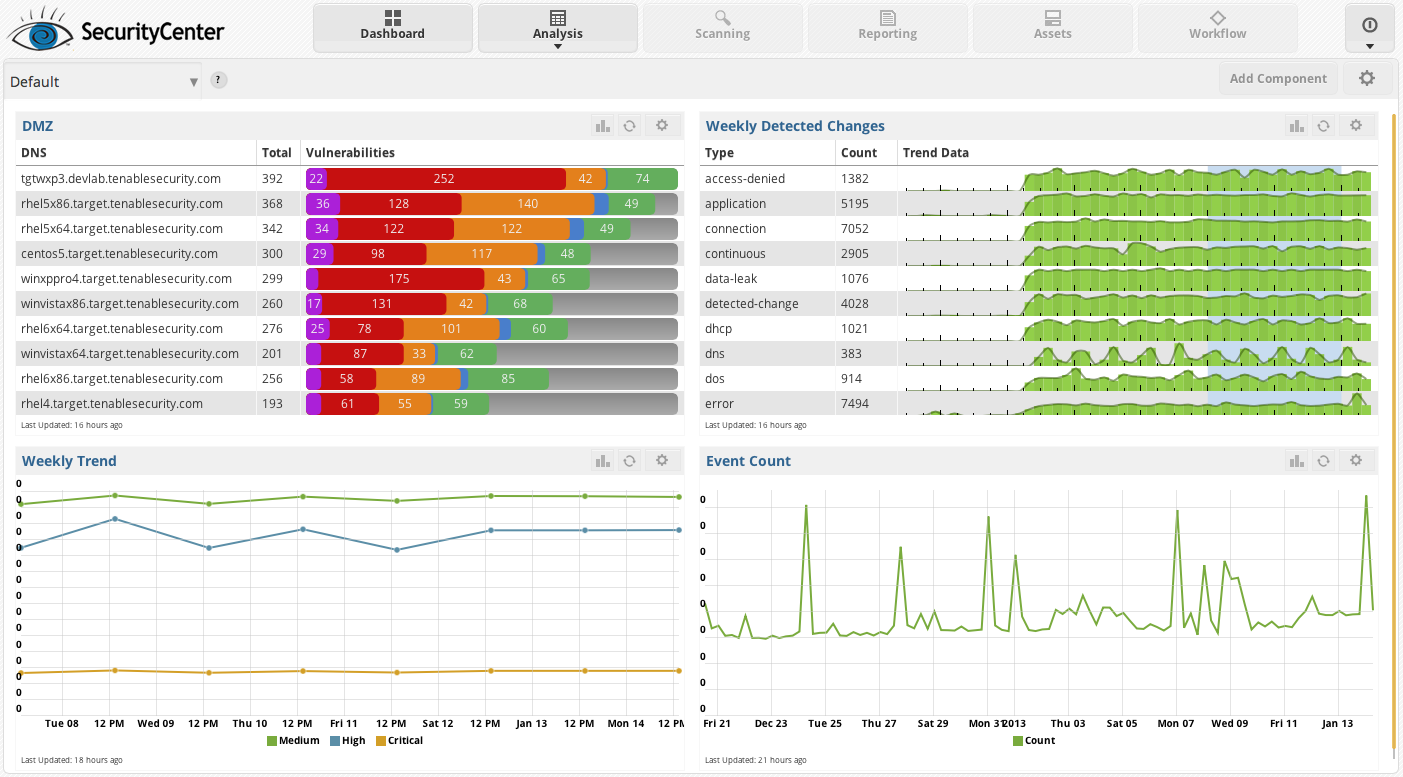This screenshot has height=777, width=1403.
Task: Click purple 36 segment in rhel5x86 bar
Action: 323,204
